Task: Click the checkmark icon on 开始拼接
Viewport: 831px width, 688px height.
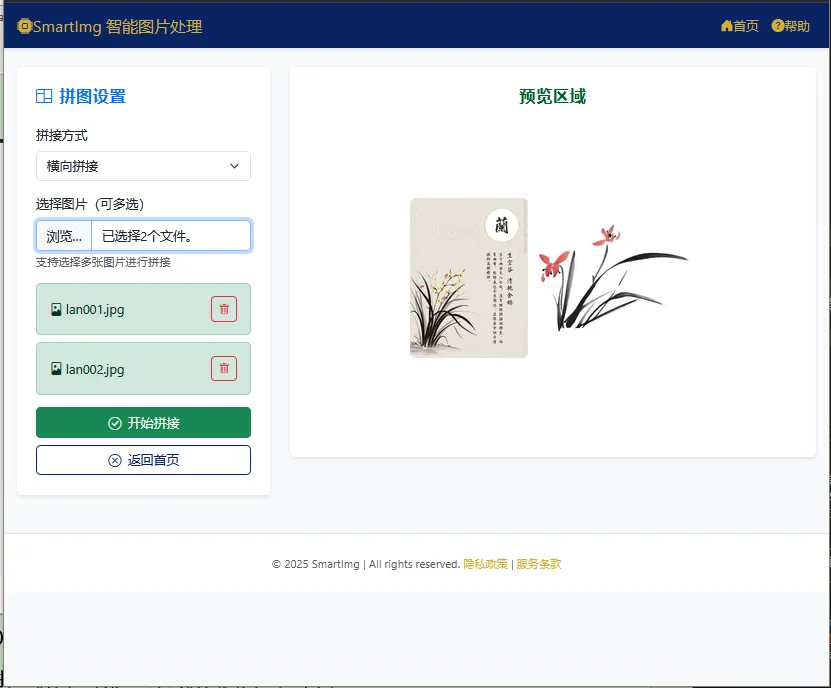Action: [114, 423]
